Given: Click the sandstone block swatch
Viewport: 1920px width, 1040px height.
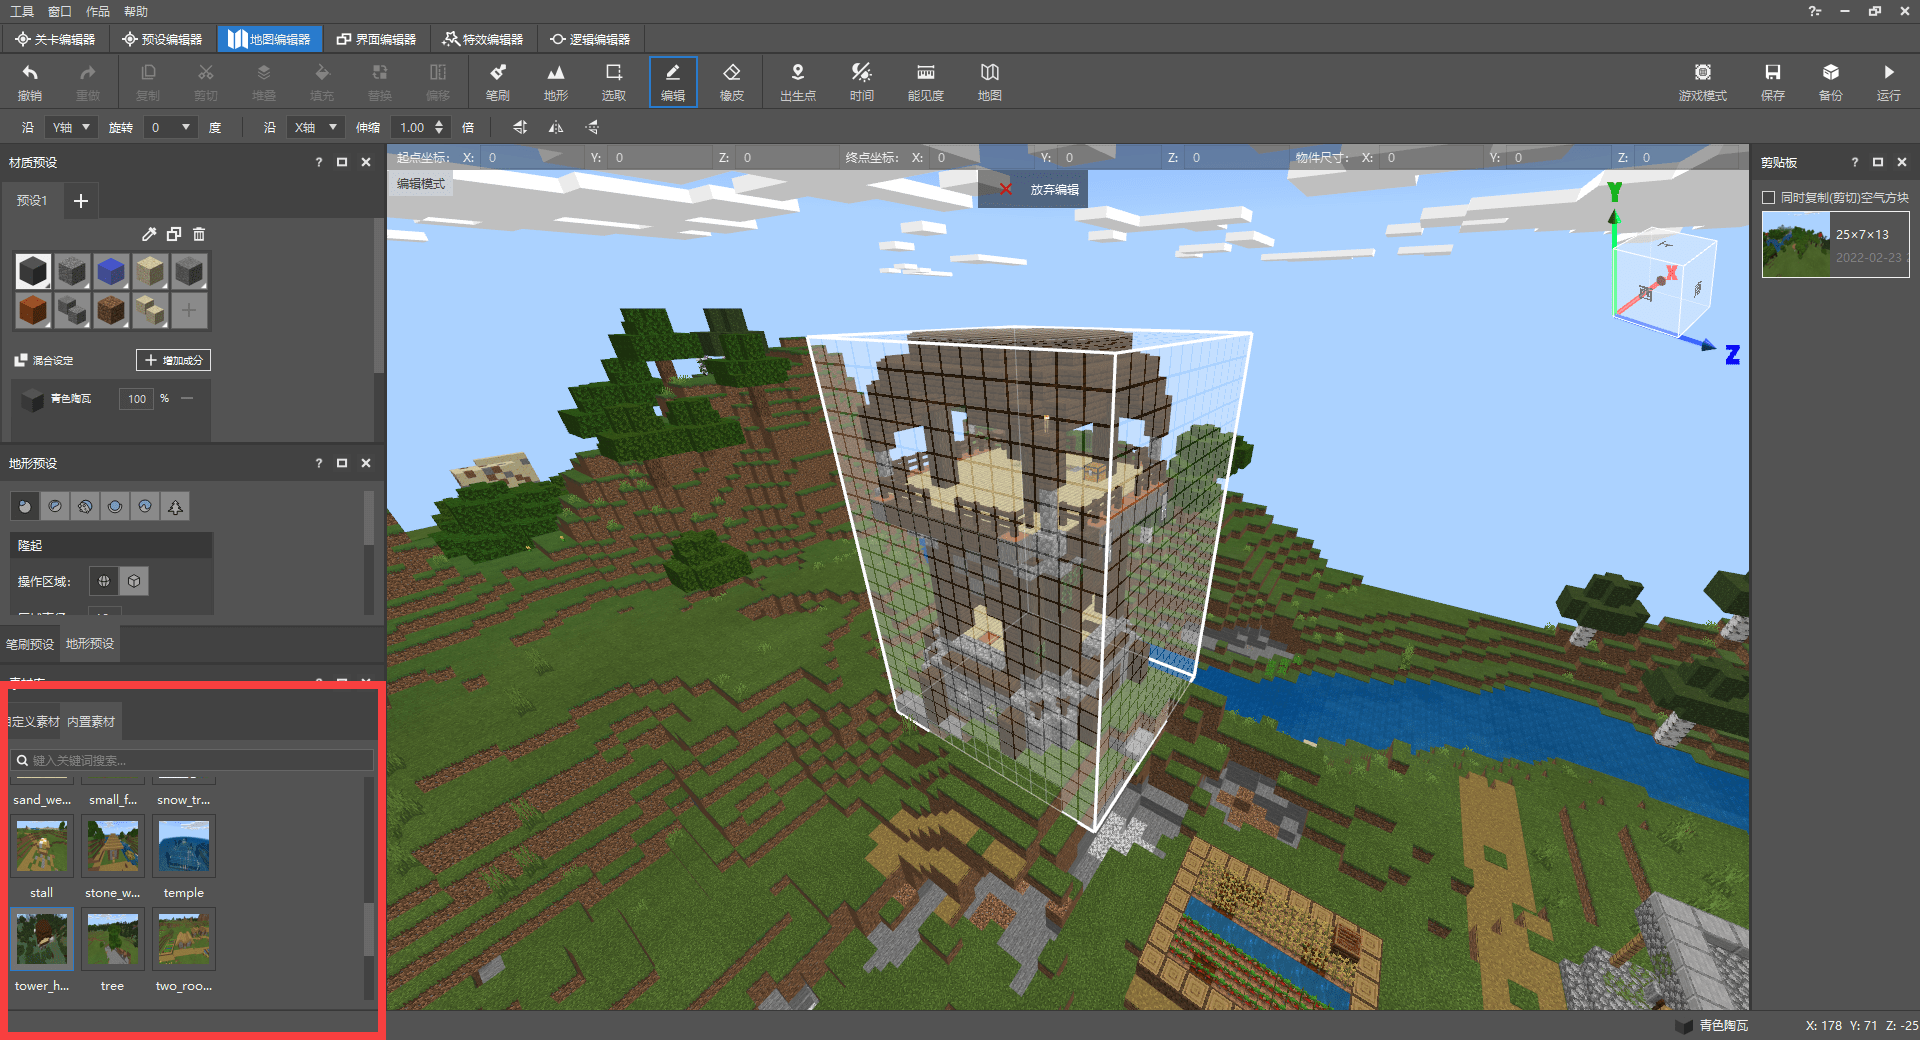Looking at the screenshot, I should coord(150,271).
